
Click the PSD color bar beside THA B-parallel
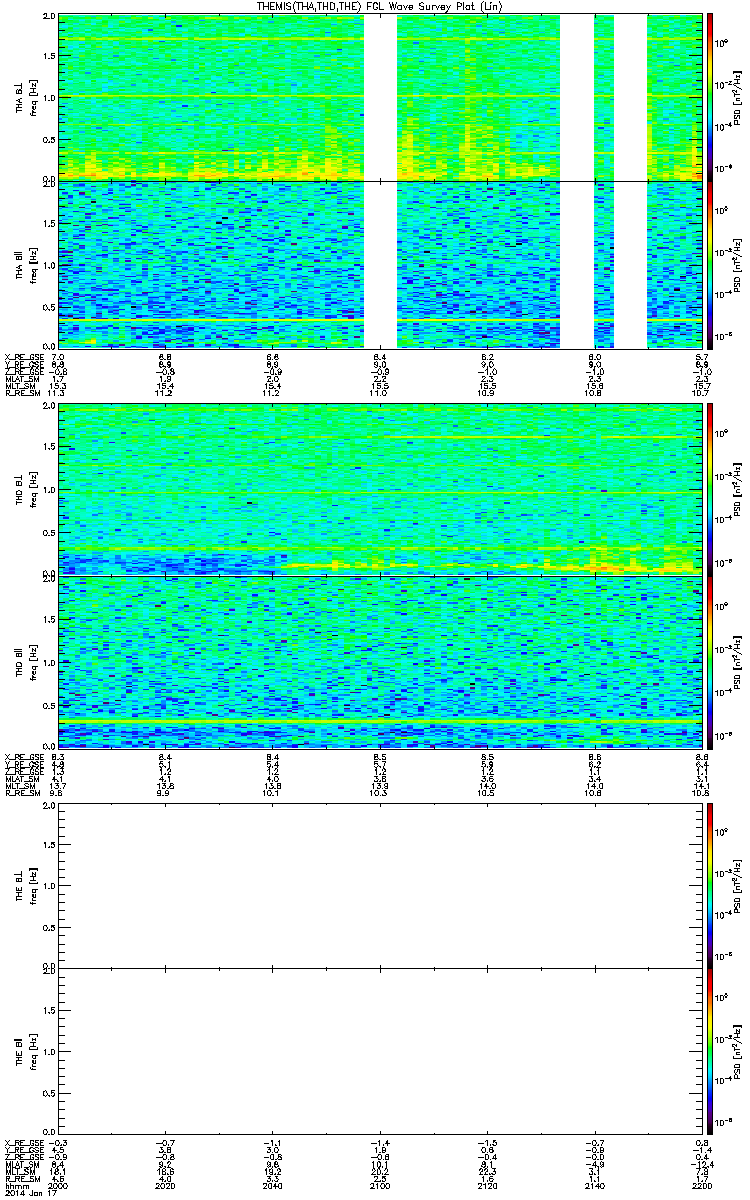(x=710, y=264)
